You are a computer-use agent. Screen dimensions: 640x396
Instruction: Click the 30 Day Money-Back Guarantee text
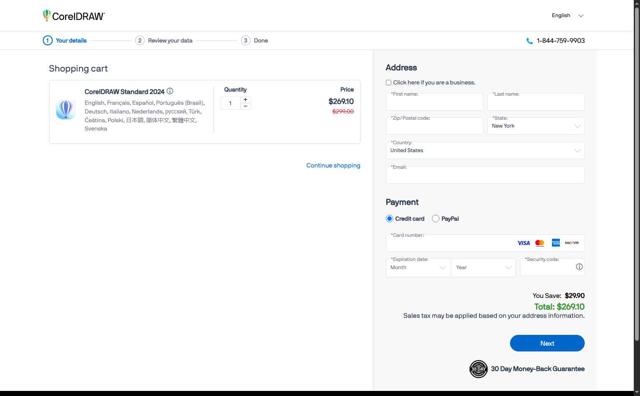click(x=538, y=369)
